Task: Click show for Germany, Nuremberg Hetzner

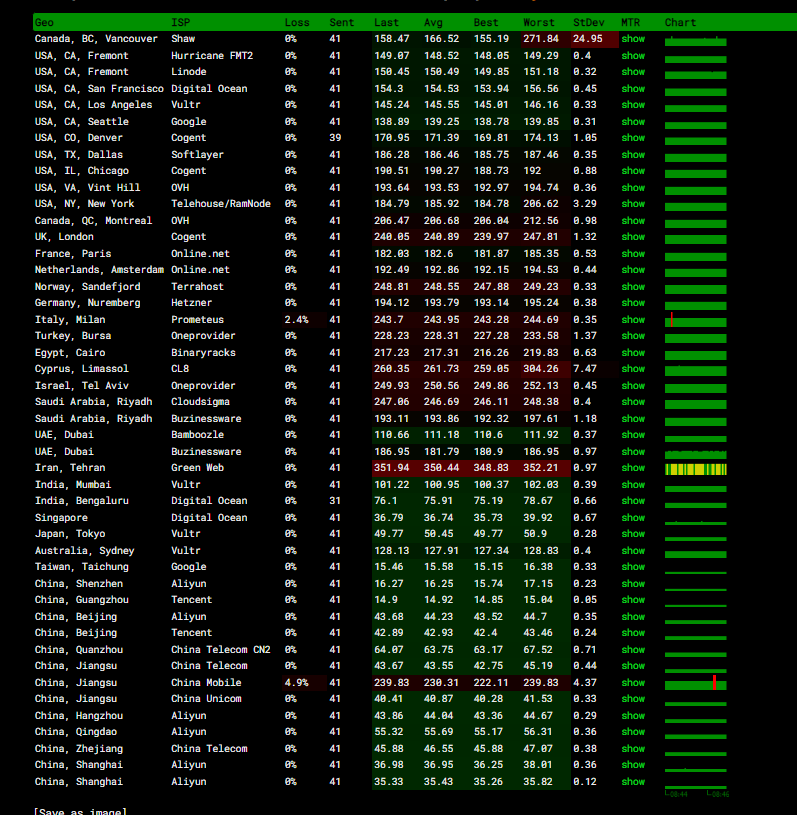Action: (633, 303)
